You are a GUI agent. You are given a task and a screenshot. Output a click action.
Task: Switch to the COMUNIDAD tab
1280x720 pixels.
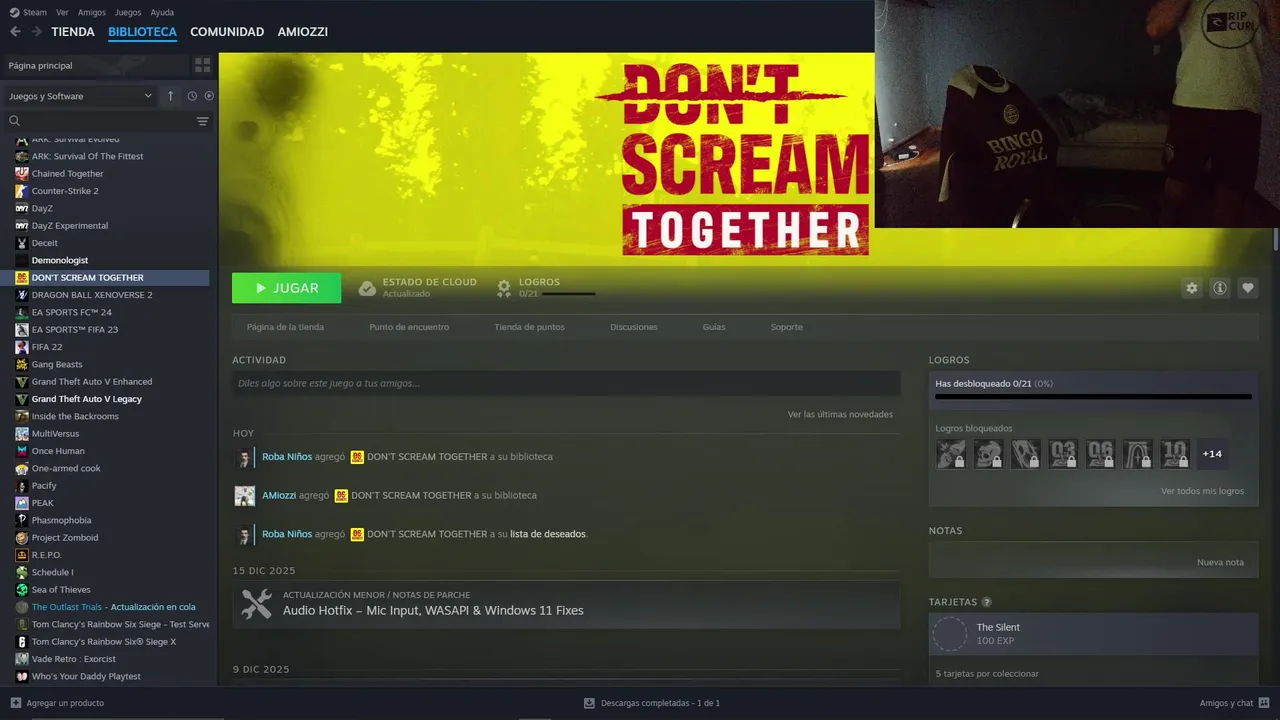(227, 32)
